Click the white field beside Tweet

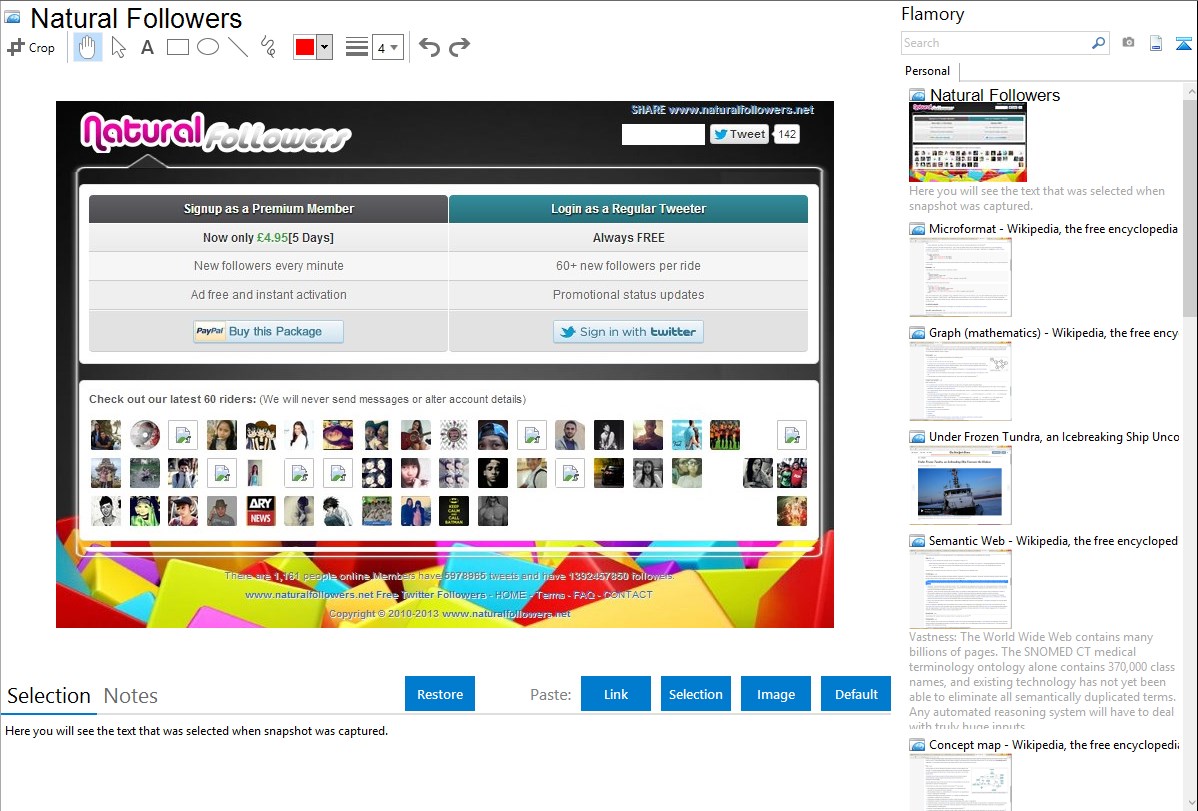tap(663, 135)
